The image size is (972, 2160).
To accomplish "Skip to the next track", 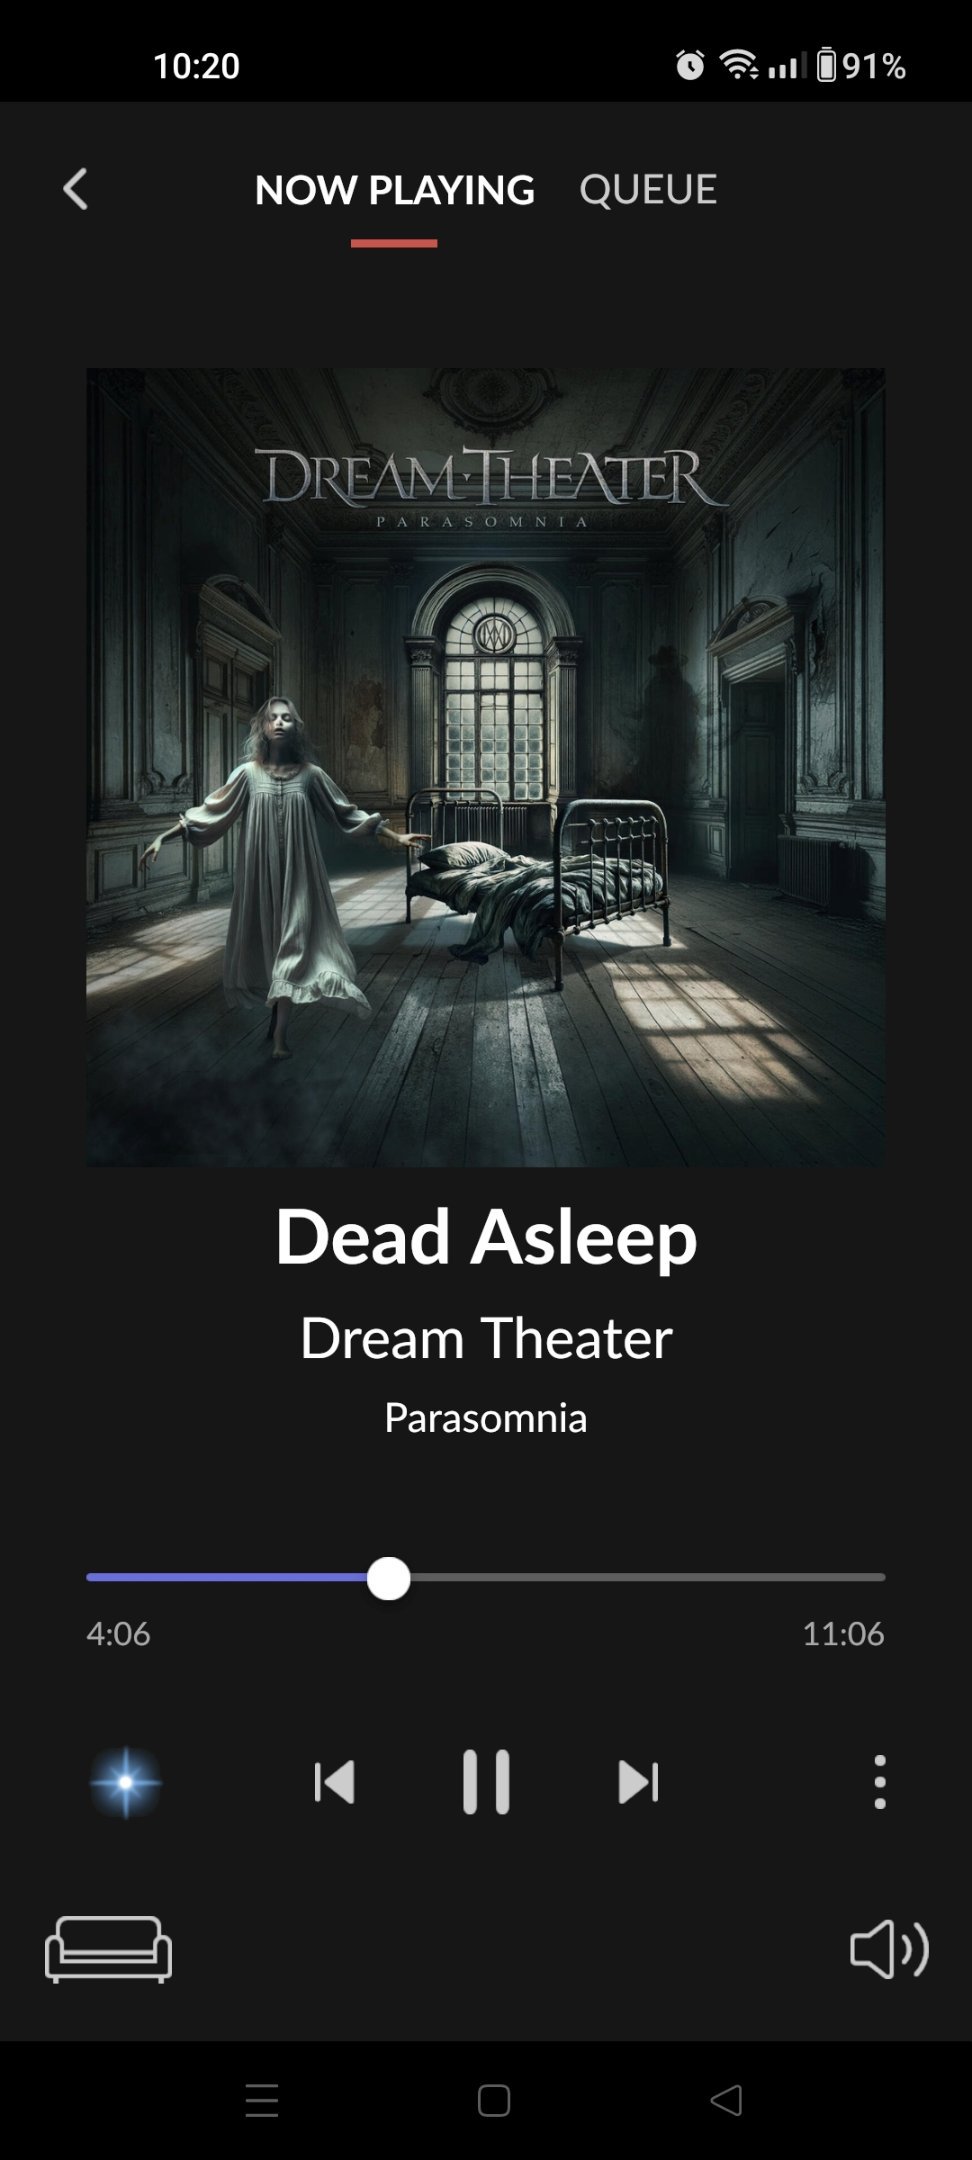I will click(638, 1782).
